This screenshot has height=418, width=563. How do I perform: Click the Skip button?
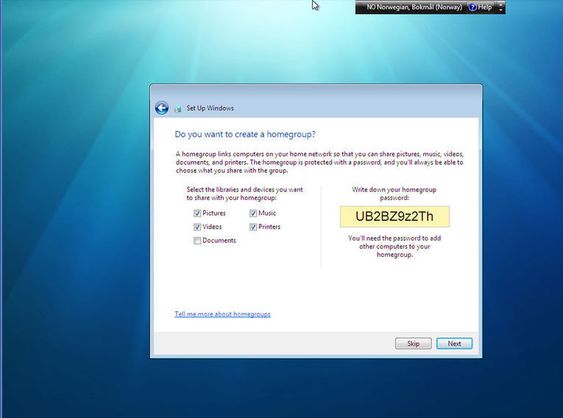click(x=413, y=344)
